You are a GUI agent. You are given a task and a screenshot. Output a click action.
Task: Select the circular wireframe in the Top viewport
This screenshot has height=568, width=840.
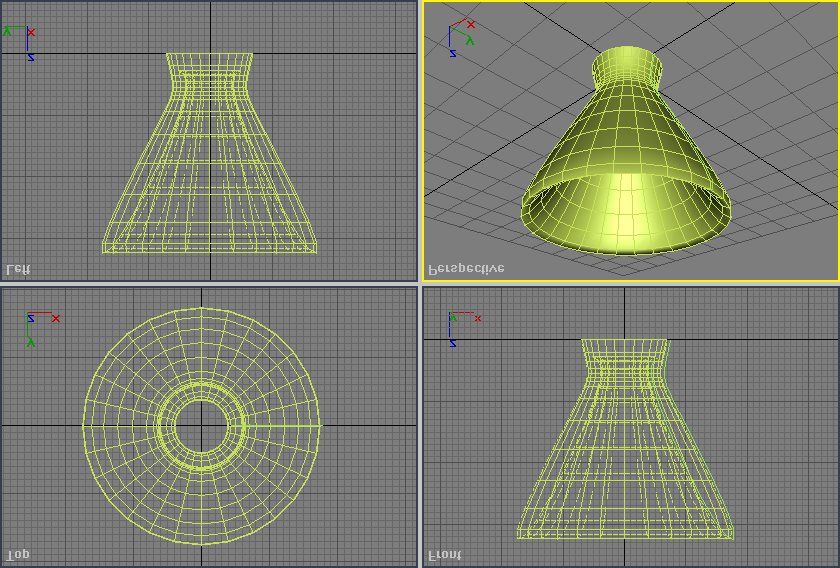coord(201,426)
